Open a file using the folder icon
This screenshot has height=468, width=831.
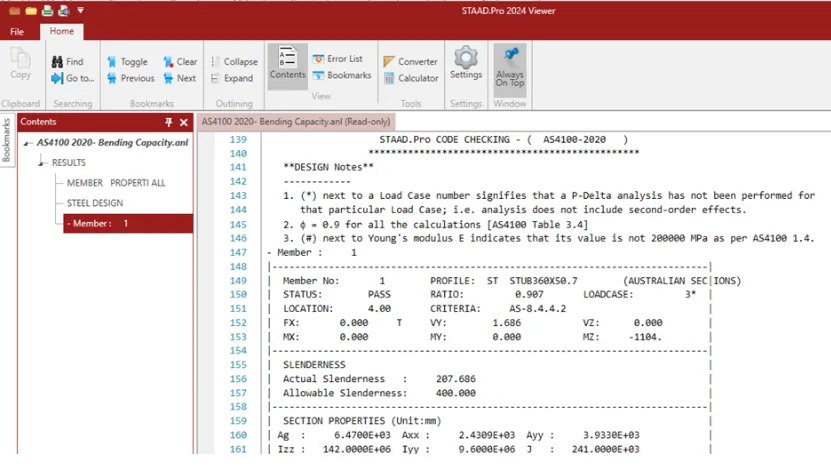[31, 11]
